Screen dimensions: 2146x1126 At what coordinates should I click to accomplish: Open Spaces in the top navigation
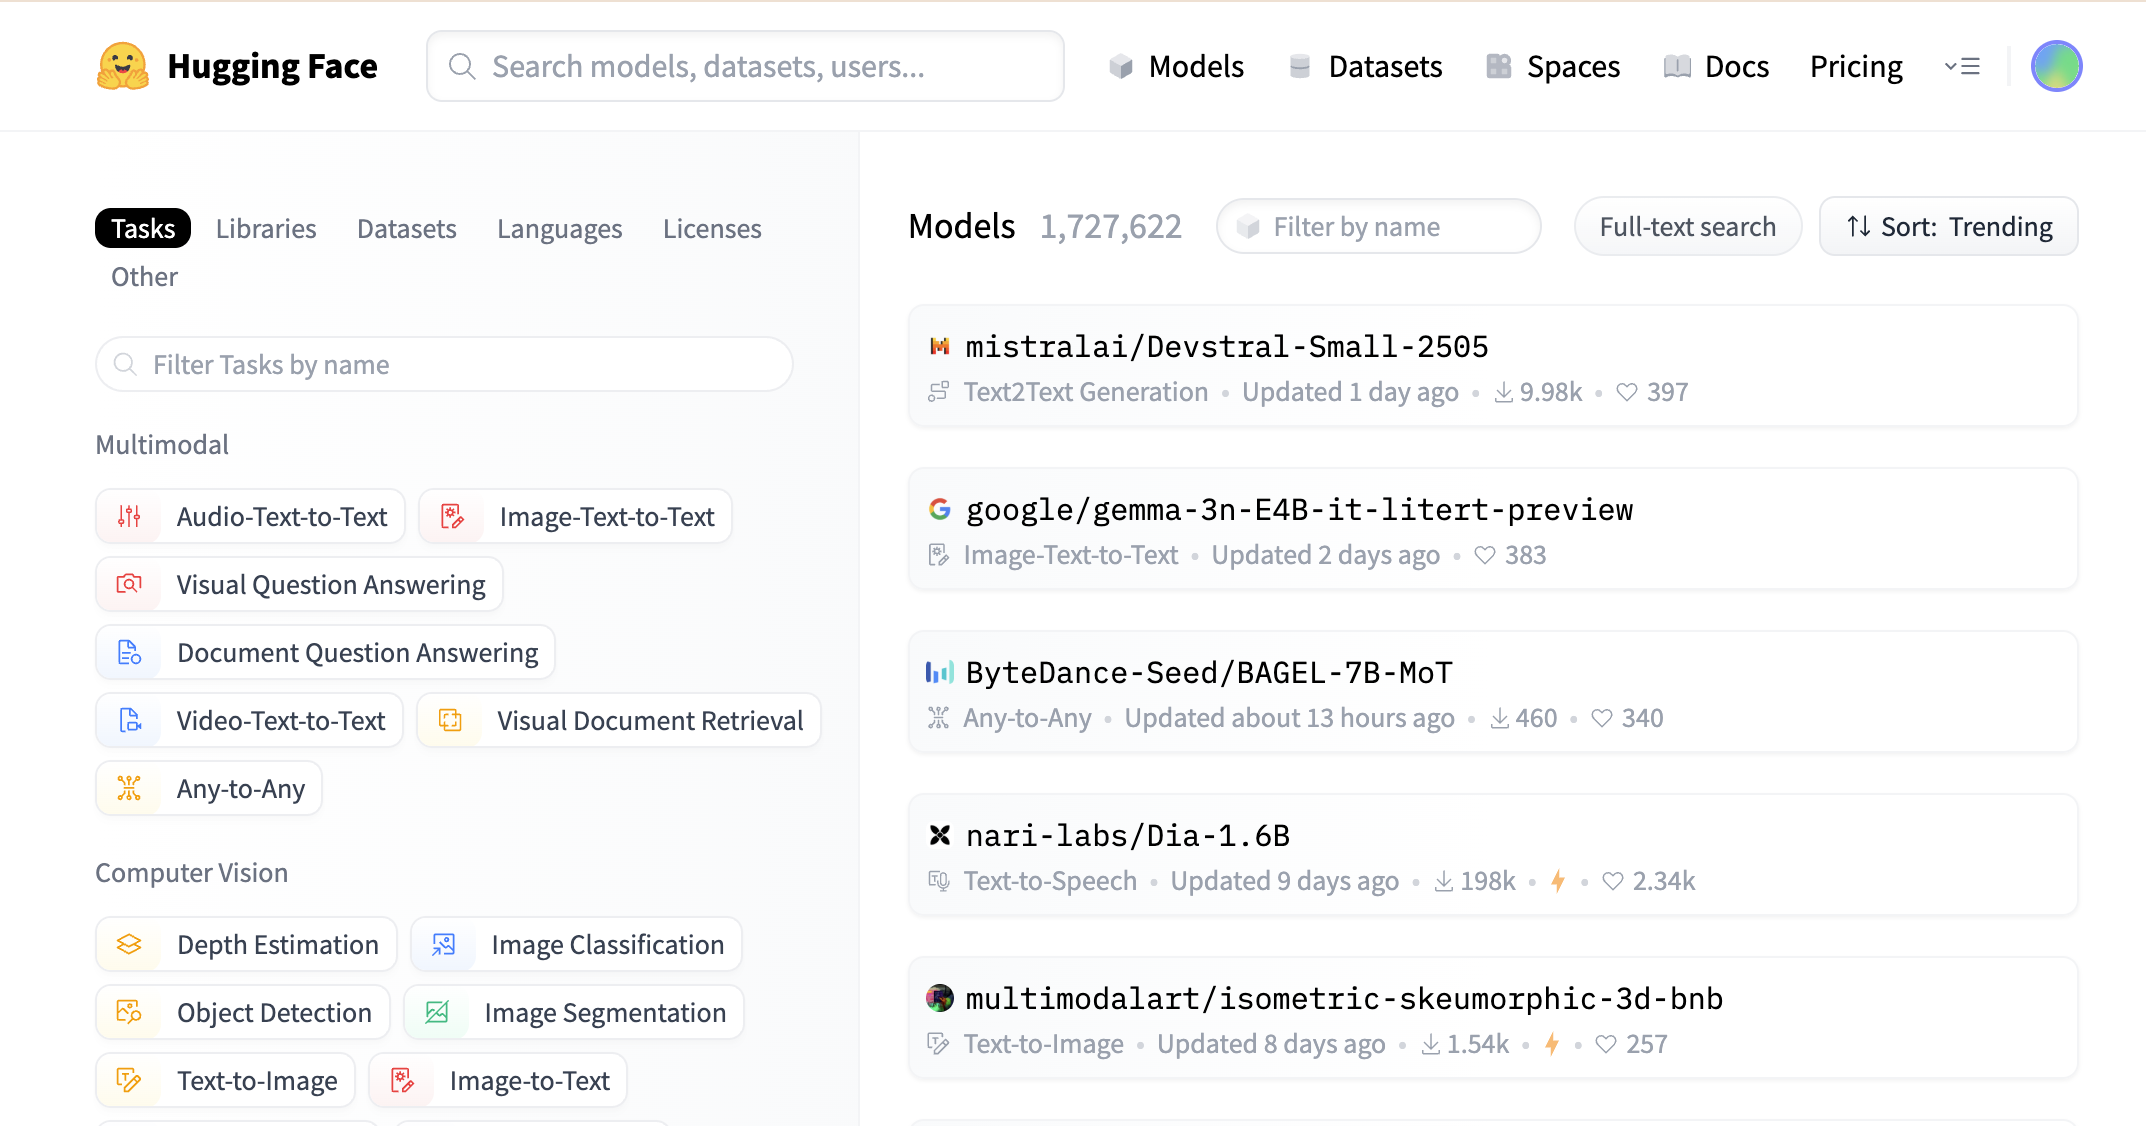1554,66
